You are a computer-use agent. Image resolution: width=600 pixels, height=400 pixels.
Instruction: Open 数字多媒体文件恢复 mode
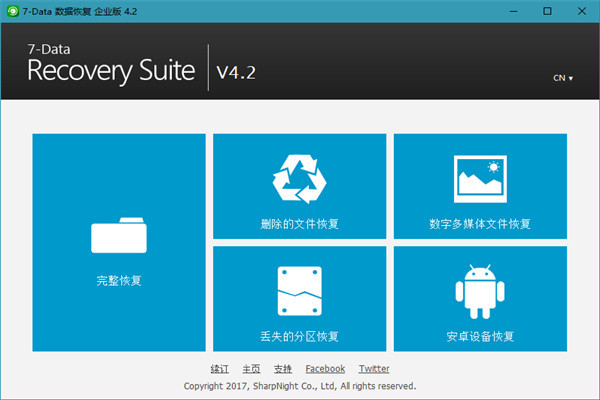(481, 224)
